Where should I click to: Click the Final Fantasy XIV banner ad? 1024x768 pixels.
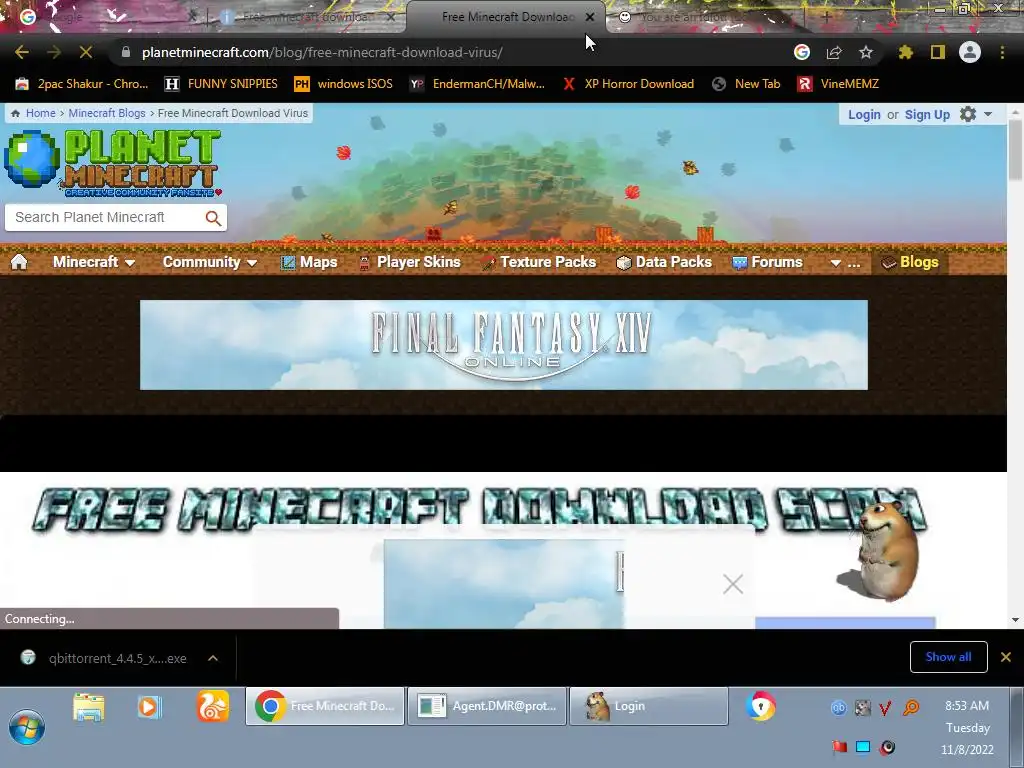[504, 345]
